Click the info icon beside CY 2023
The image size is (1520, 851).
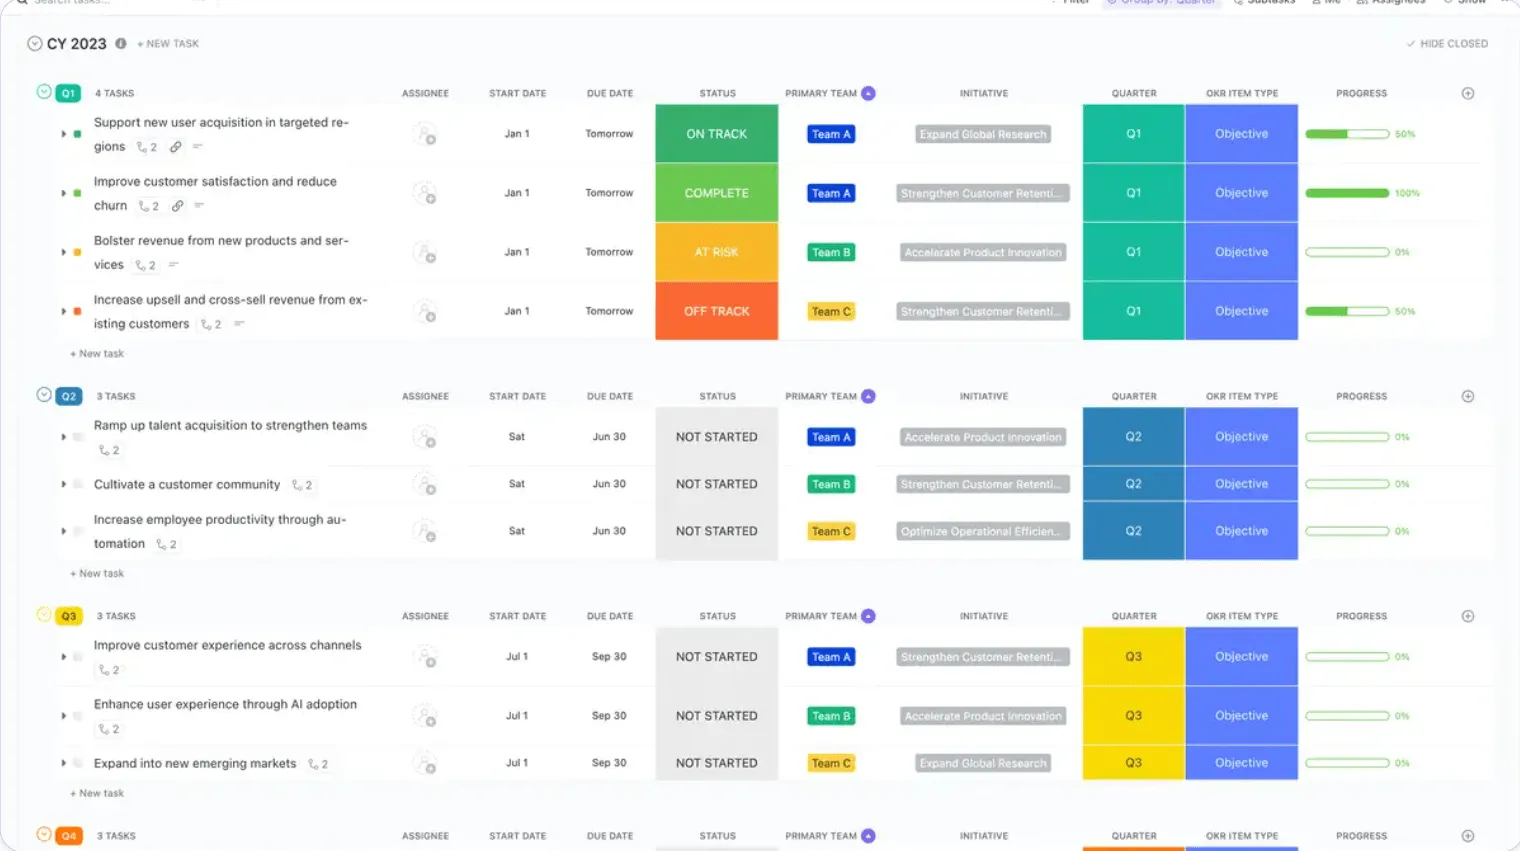pyautogui.click(x=121, y=43)
